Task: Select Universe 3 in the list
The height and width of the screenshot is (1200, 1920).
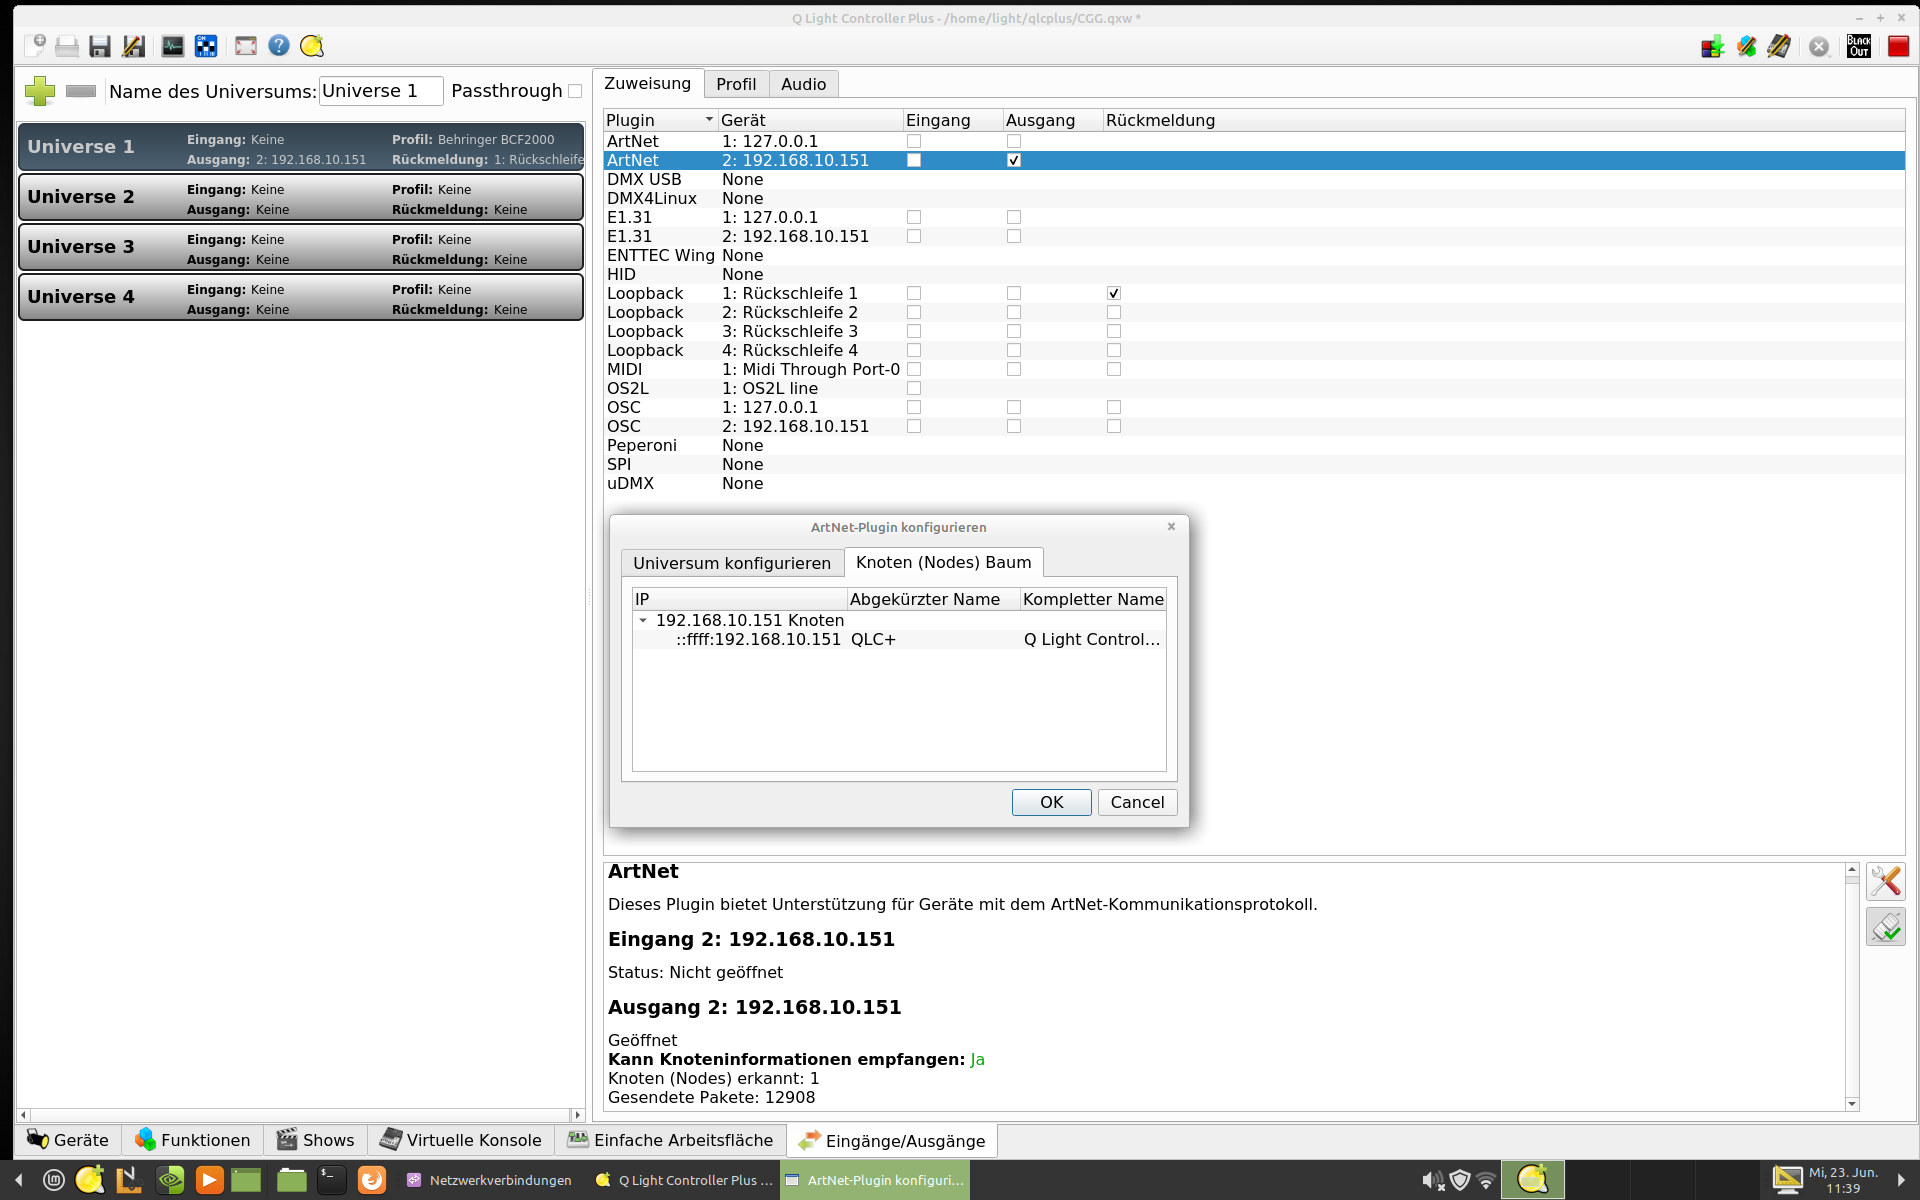Action: click(301, 247)
